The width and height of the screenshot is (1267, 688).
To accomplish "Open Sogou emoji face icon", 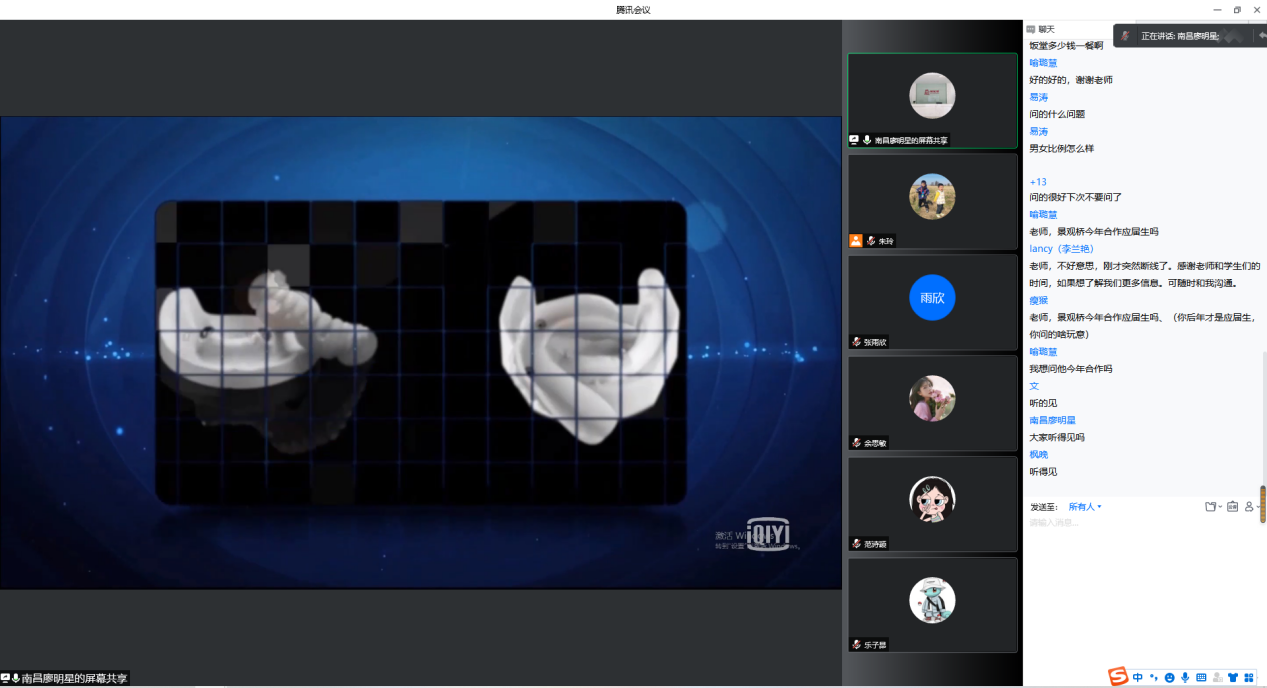I will pos(1170,678).
